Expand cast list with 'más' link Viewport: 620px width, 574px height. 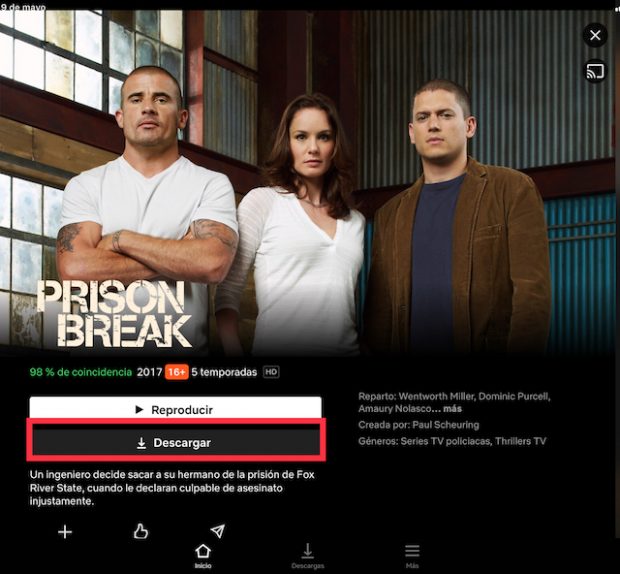(452, 408)
